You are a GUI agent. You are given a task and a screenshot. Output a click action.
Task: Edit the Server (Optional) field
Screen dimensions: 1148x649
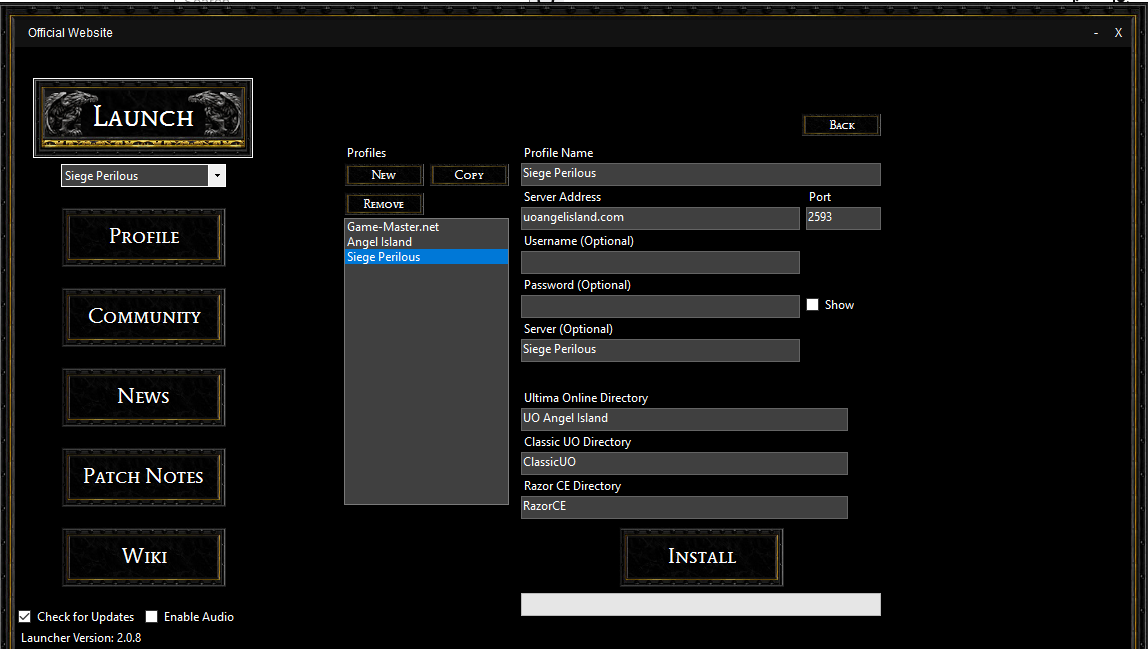coord(660,350)
